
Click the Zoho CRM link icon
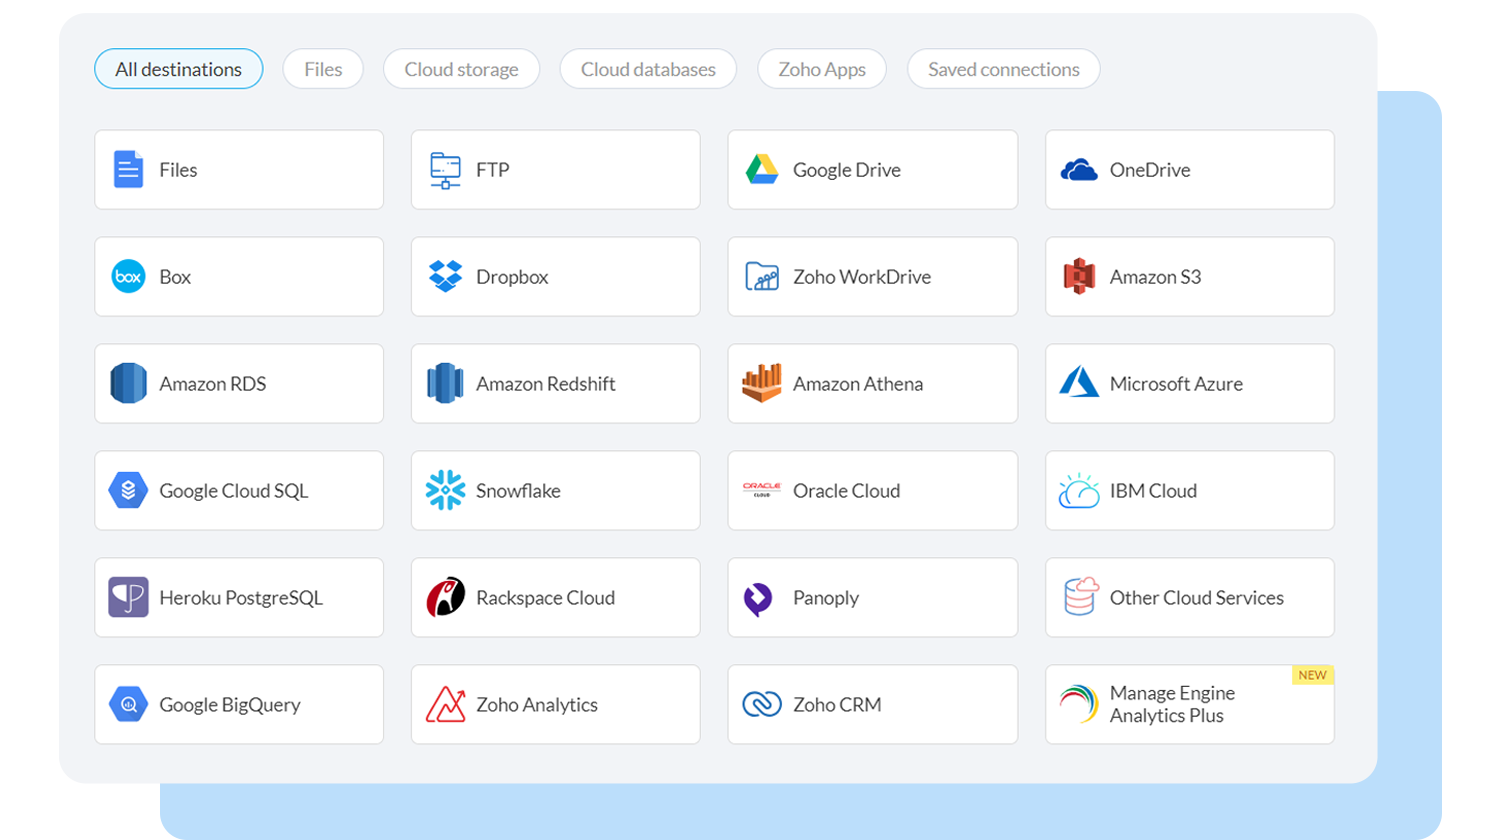pyautogui.click(x=762, y=705)
